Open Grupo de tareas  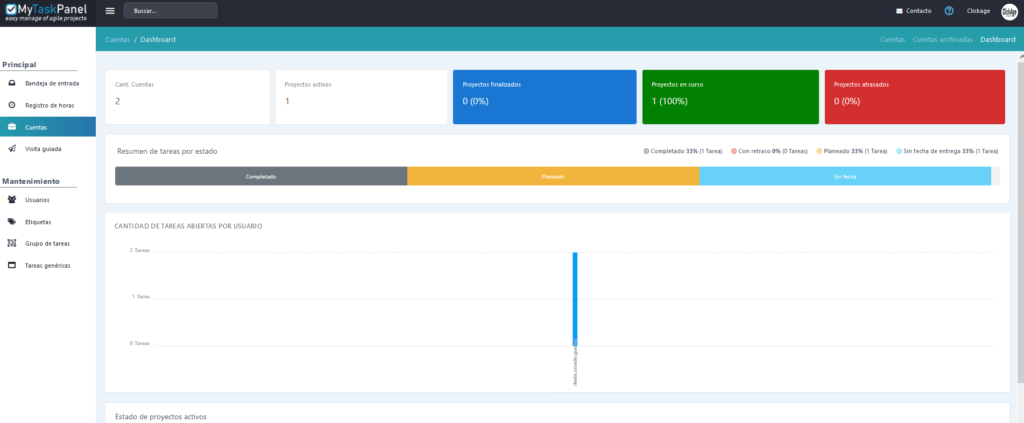[x=48, y=243]
